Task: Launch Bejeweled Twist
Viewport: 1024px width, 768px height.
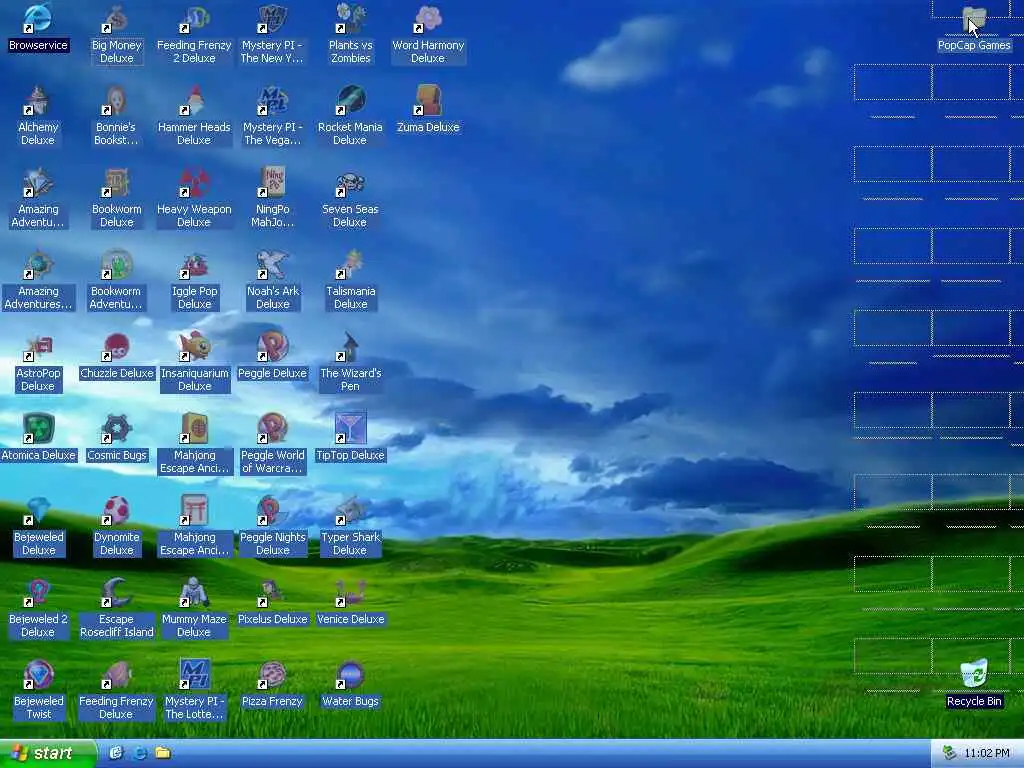Action: coord(38,692)
